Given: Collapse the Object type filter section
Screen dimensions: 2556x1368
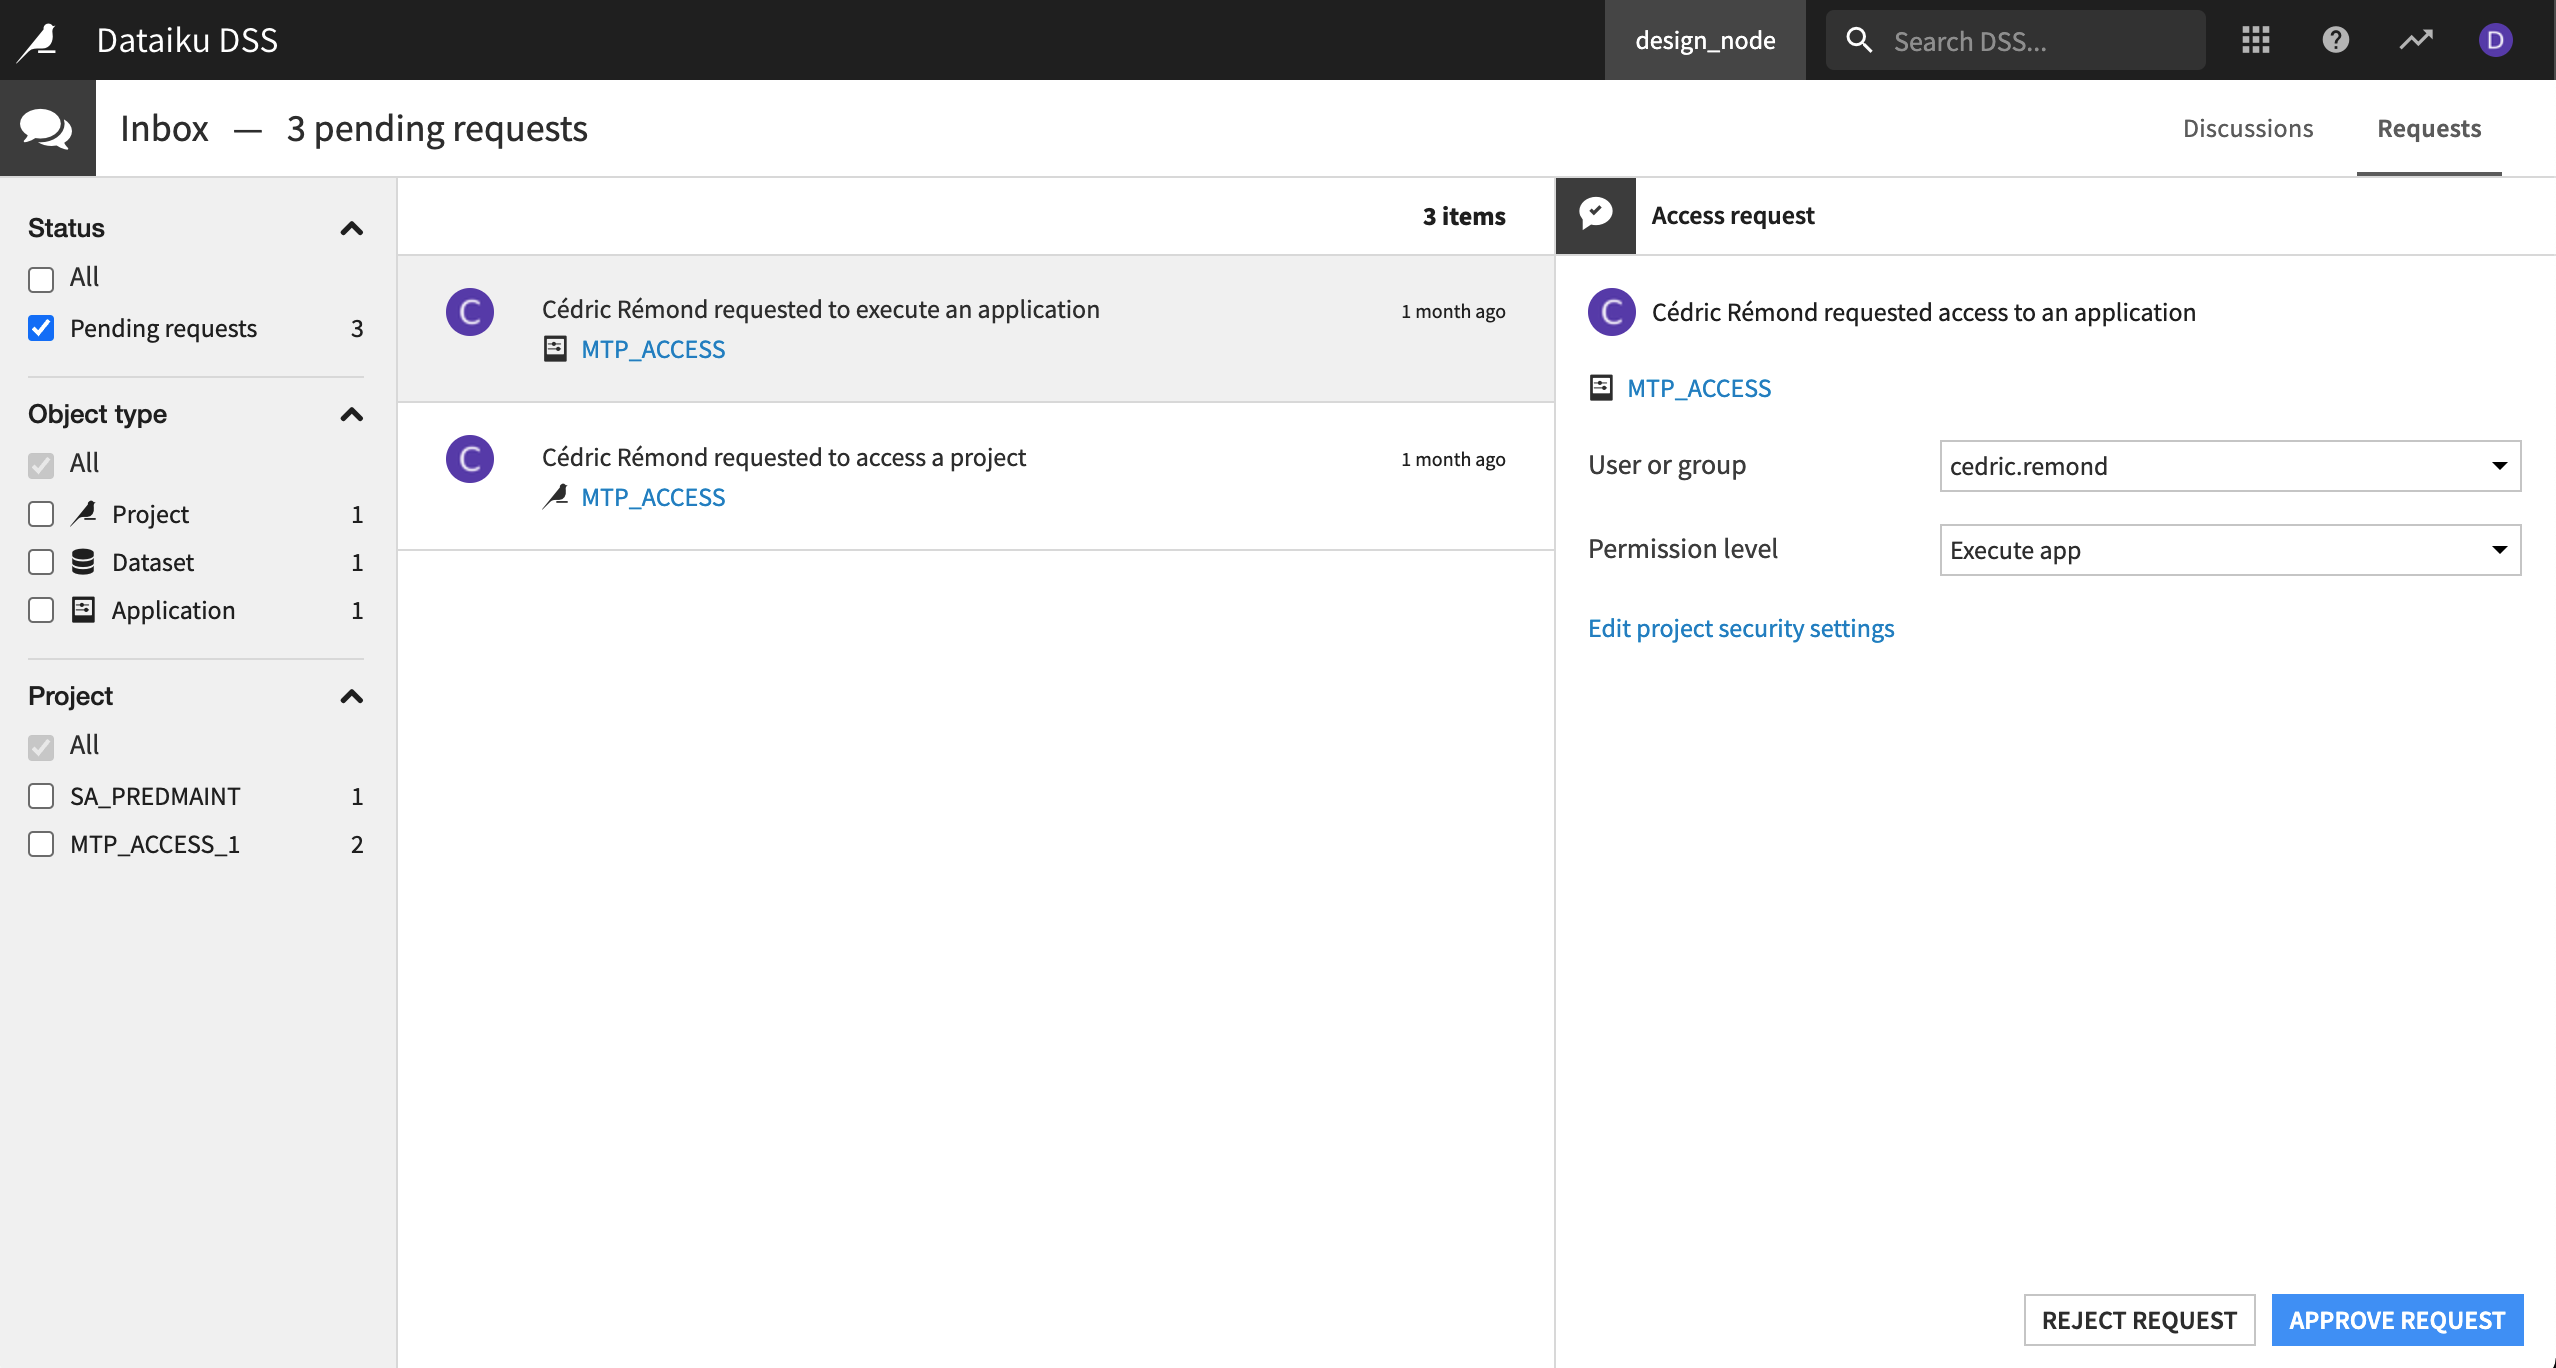Looking at the screenshot, I should (351, 415).
